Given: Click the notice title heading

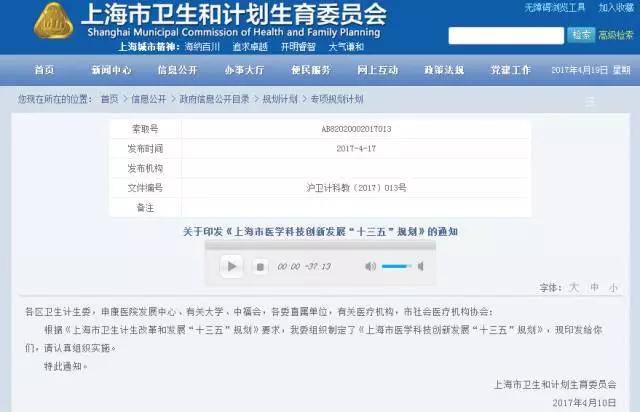Looking at the screenshot, I should tap(320, 232).
